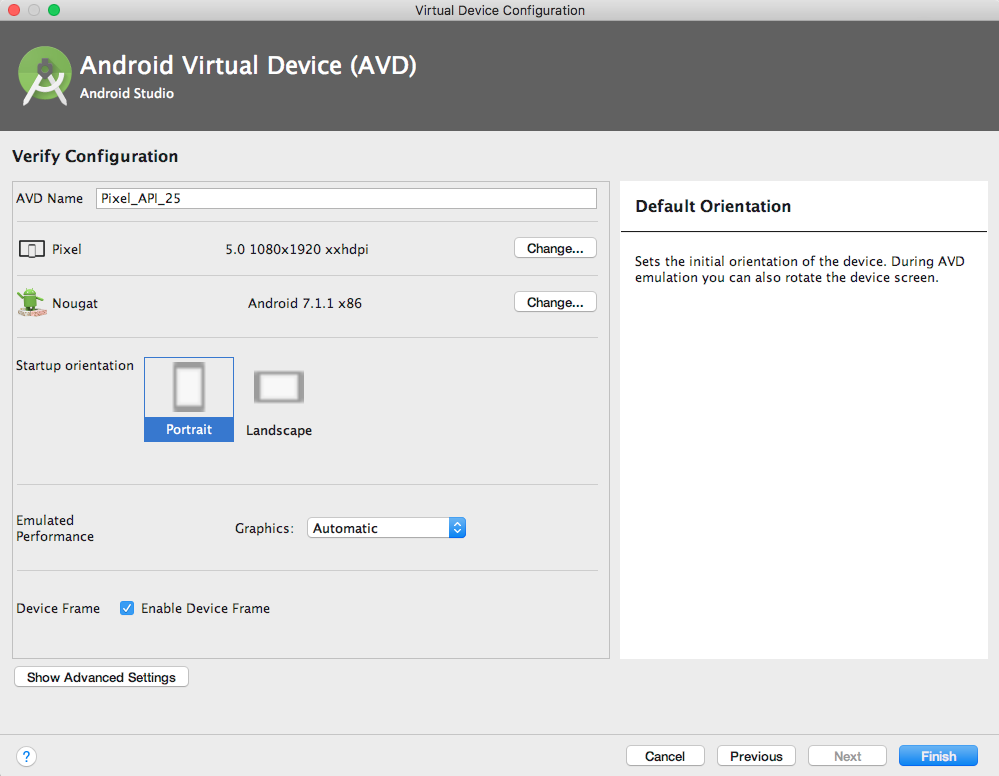Open the Graphics Automatic dropdown
This screenshot has height=776, width=999.
pyautogui.click(x=386, y=528)
